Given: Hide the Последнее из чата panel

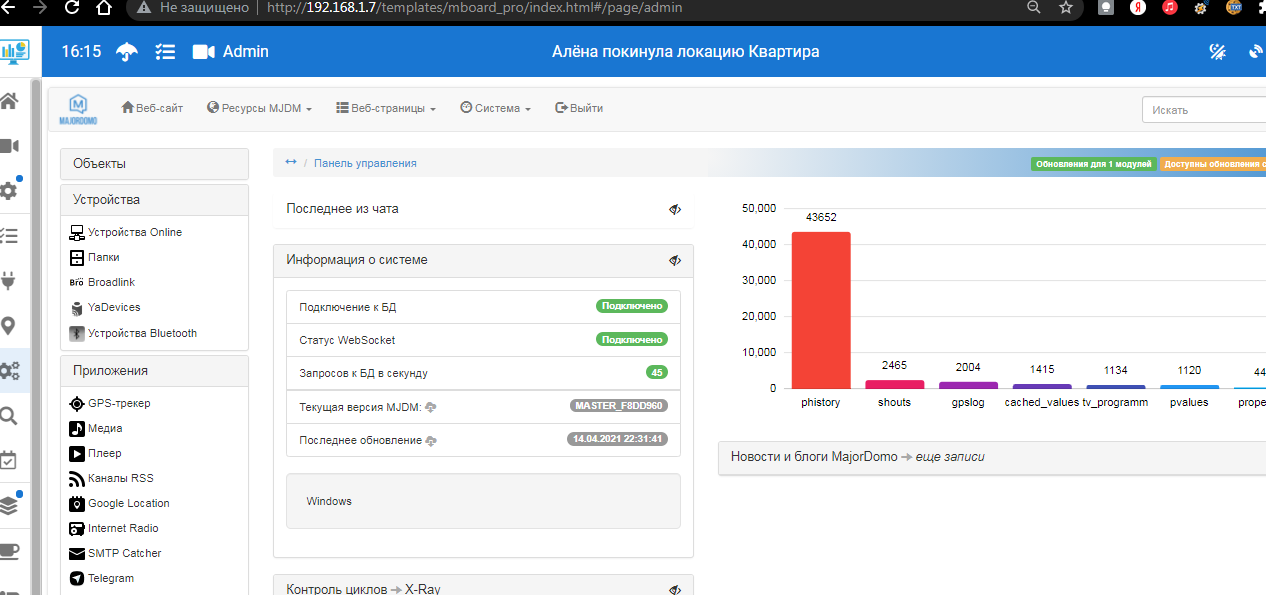Looking at the screenshot, I should [675, 209].
